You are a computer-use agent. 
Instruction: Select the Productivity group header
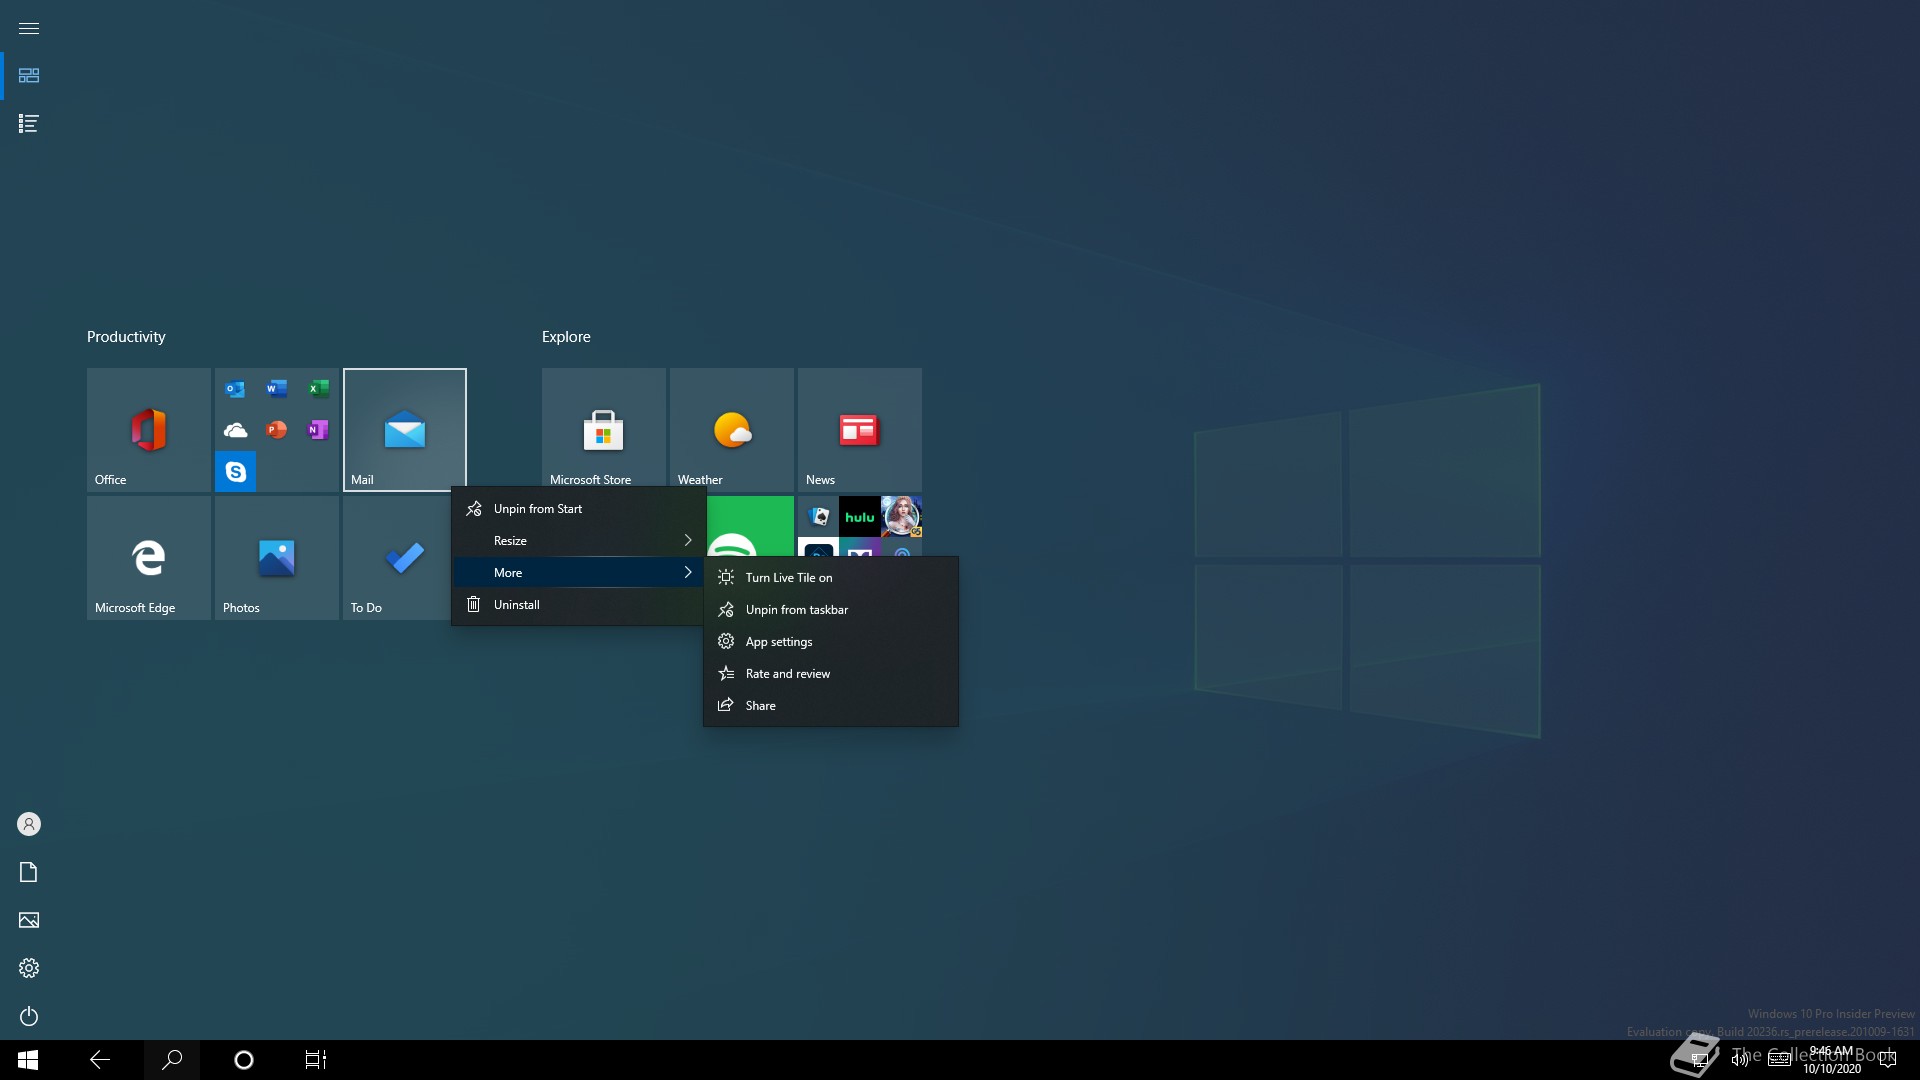pos(126,337)
